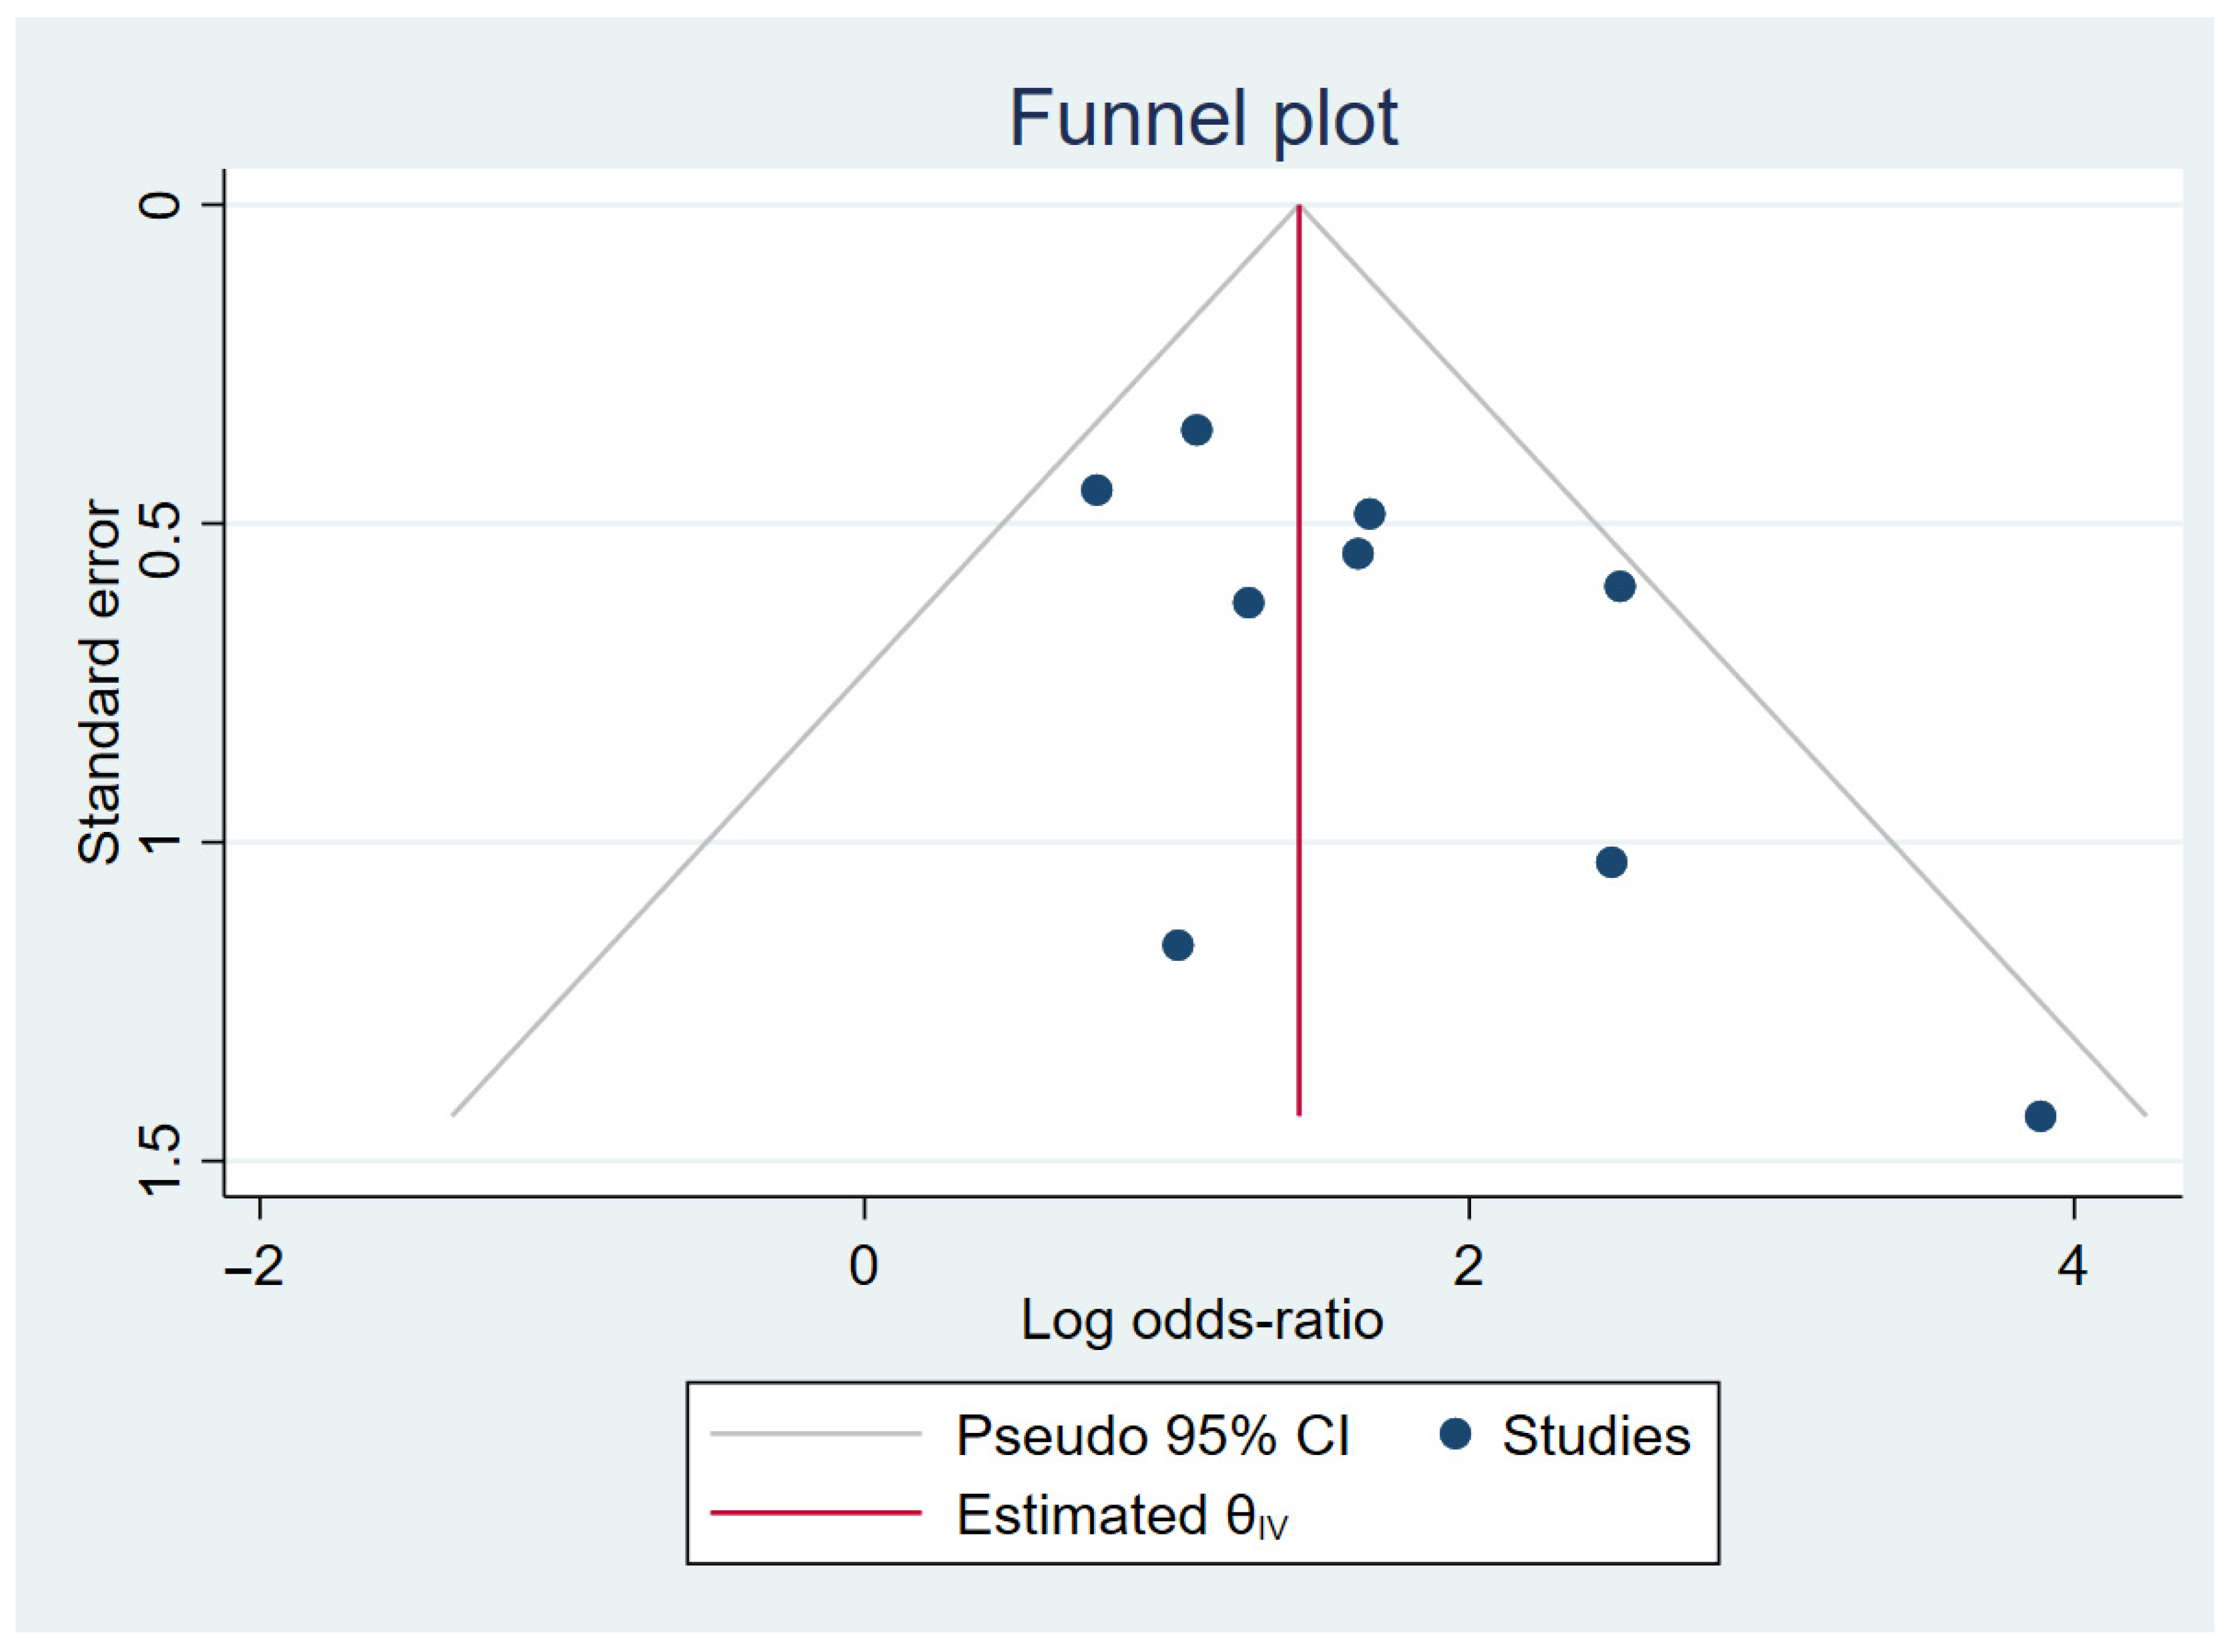Click the x-axis tick label "2"

[1468, 1266]
